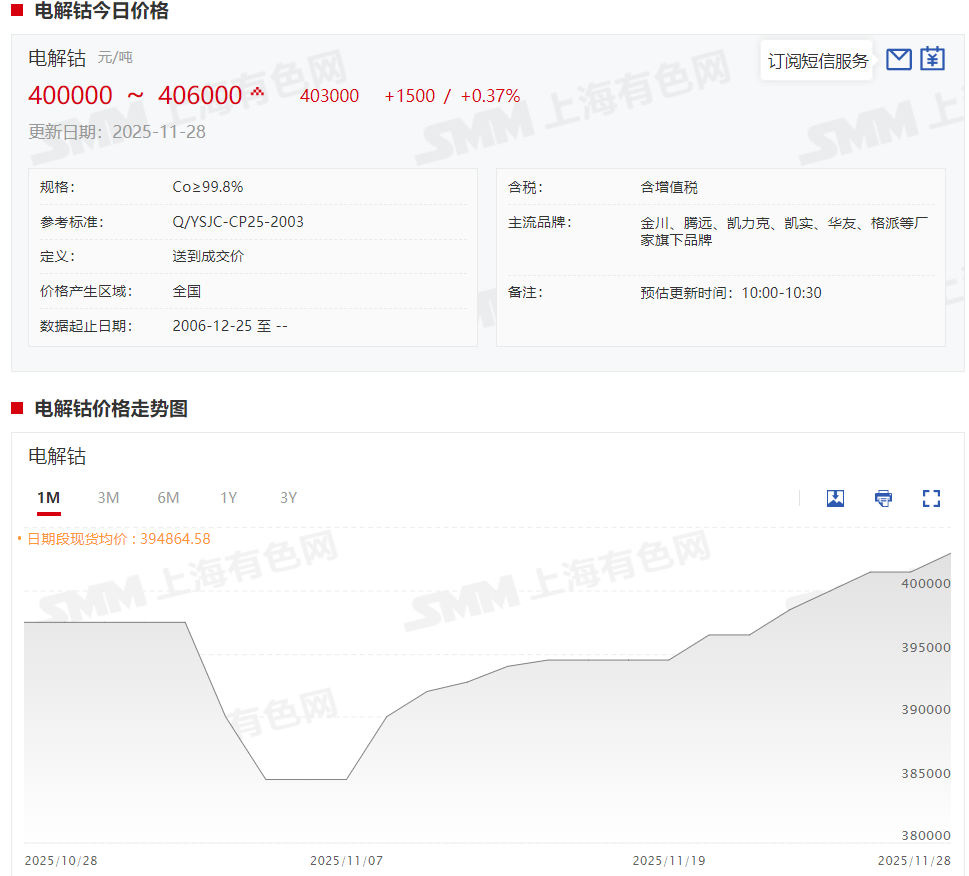
Task: Click the red price-rise arrow beside 406000
Action: (x=257, y=93)
